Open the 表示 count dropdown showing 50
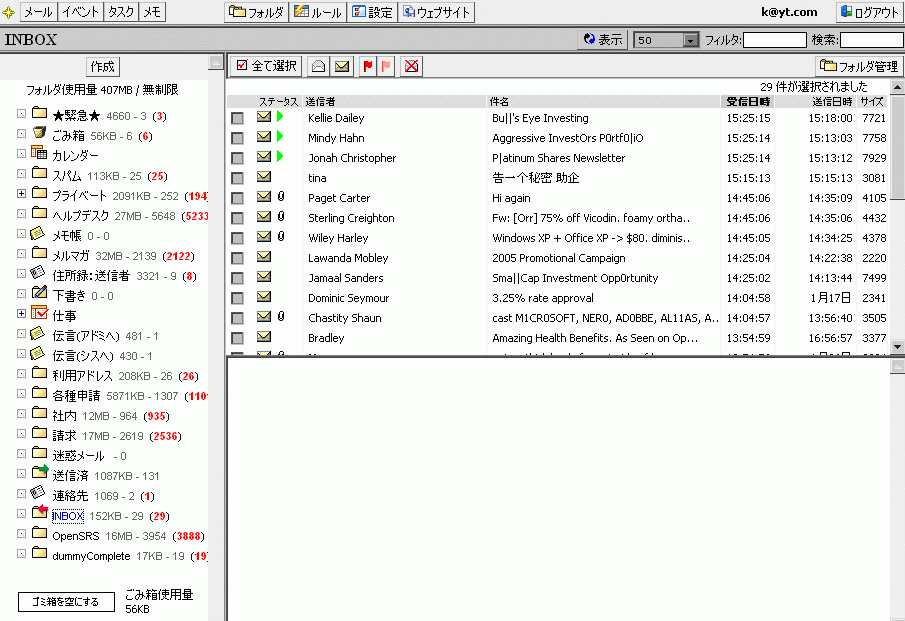 pyautogui.click(x=690, y=40)
